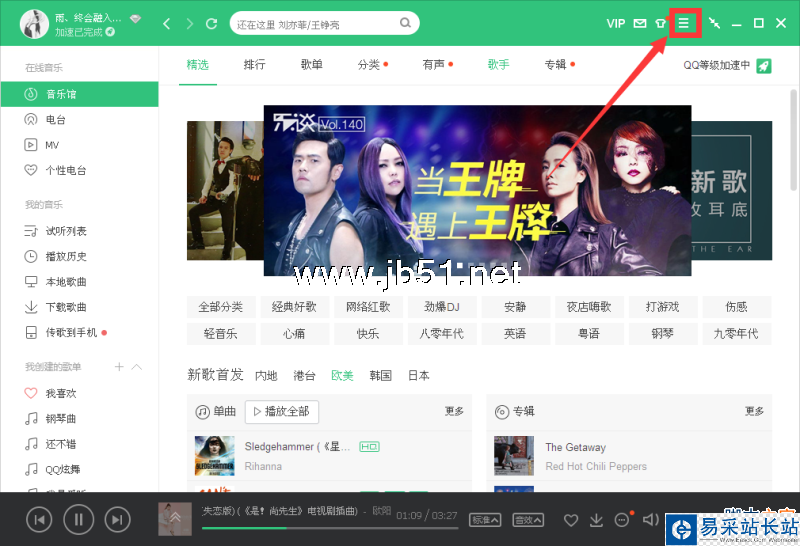Viewport: 800px width, 546px height.
Task: Skip to the next track
Action: point(117,520)
